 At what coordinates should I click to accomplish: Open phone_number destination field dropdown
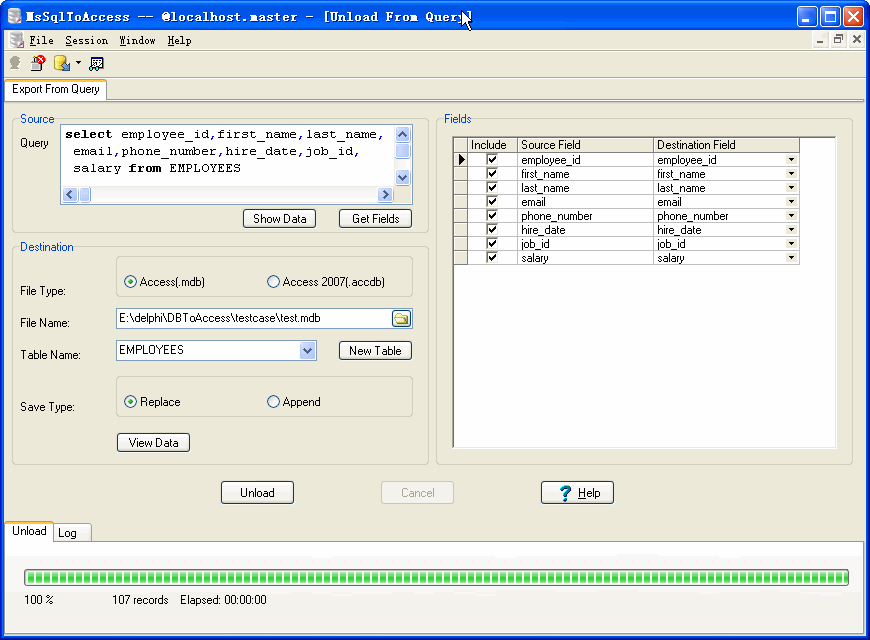791,215
